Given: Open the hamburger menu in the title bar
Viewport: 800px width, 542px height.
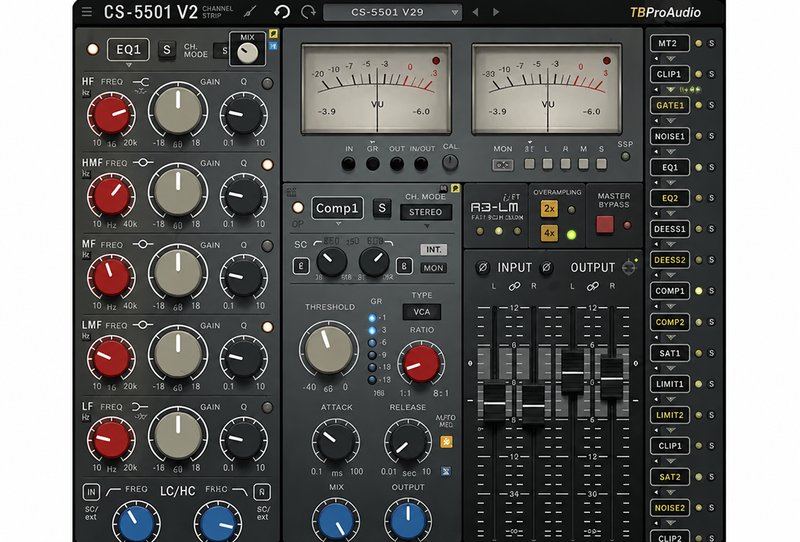Looking at the screenshot, I should (87, 12).
